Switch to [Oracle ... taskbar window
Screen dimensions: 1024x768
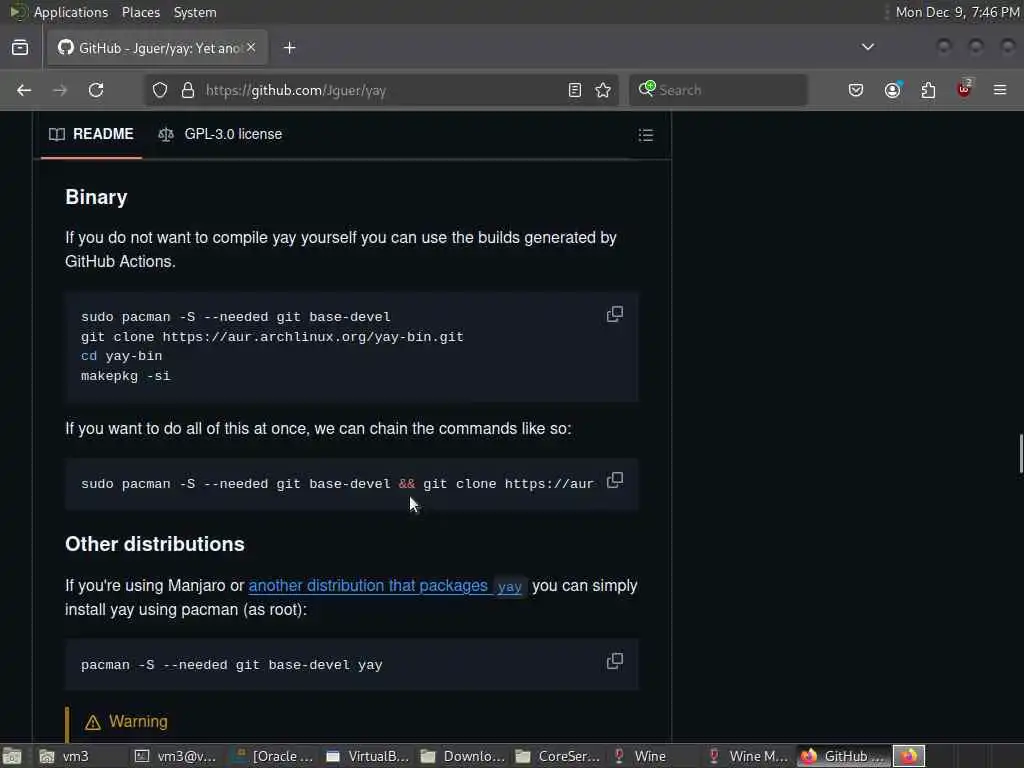pos(272,756)
